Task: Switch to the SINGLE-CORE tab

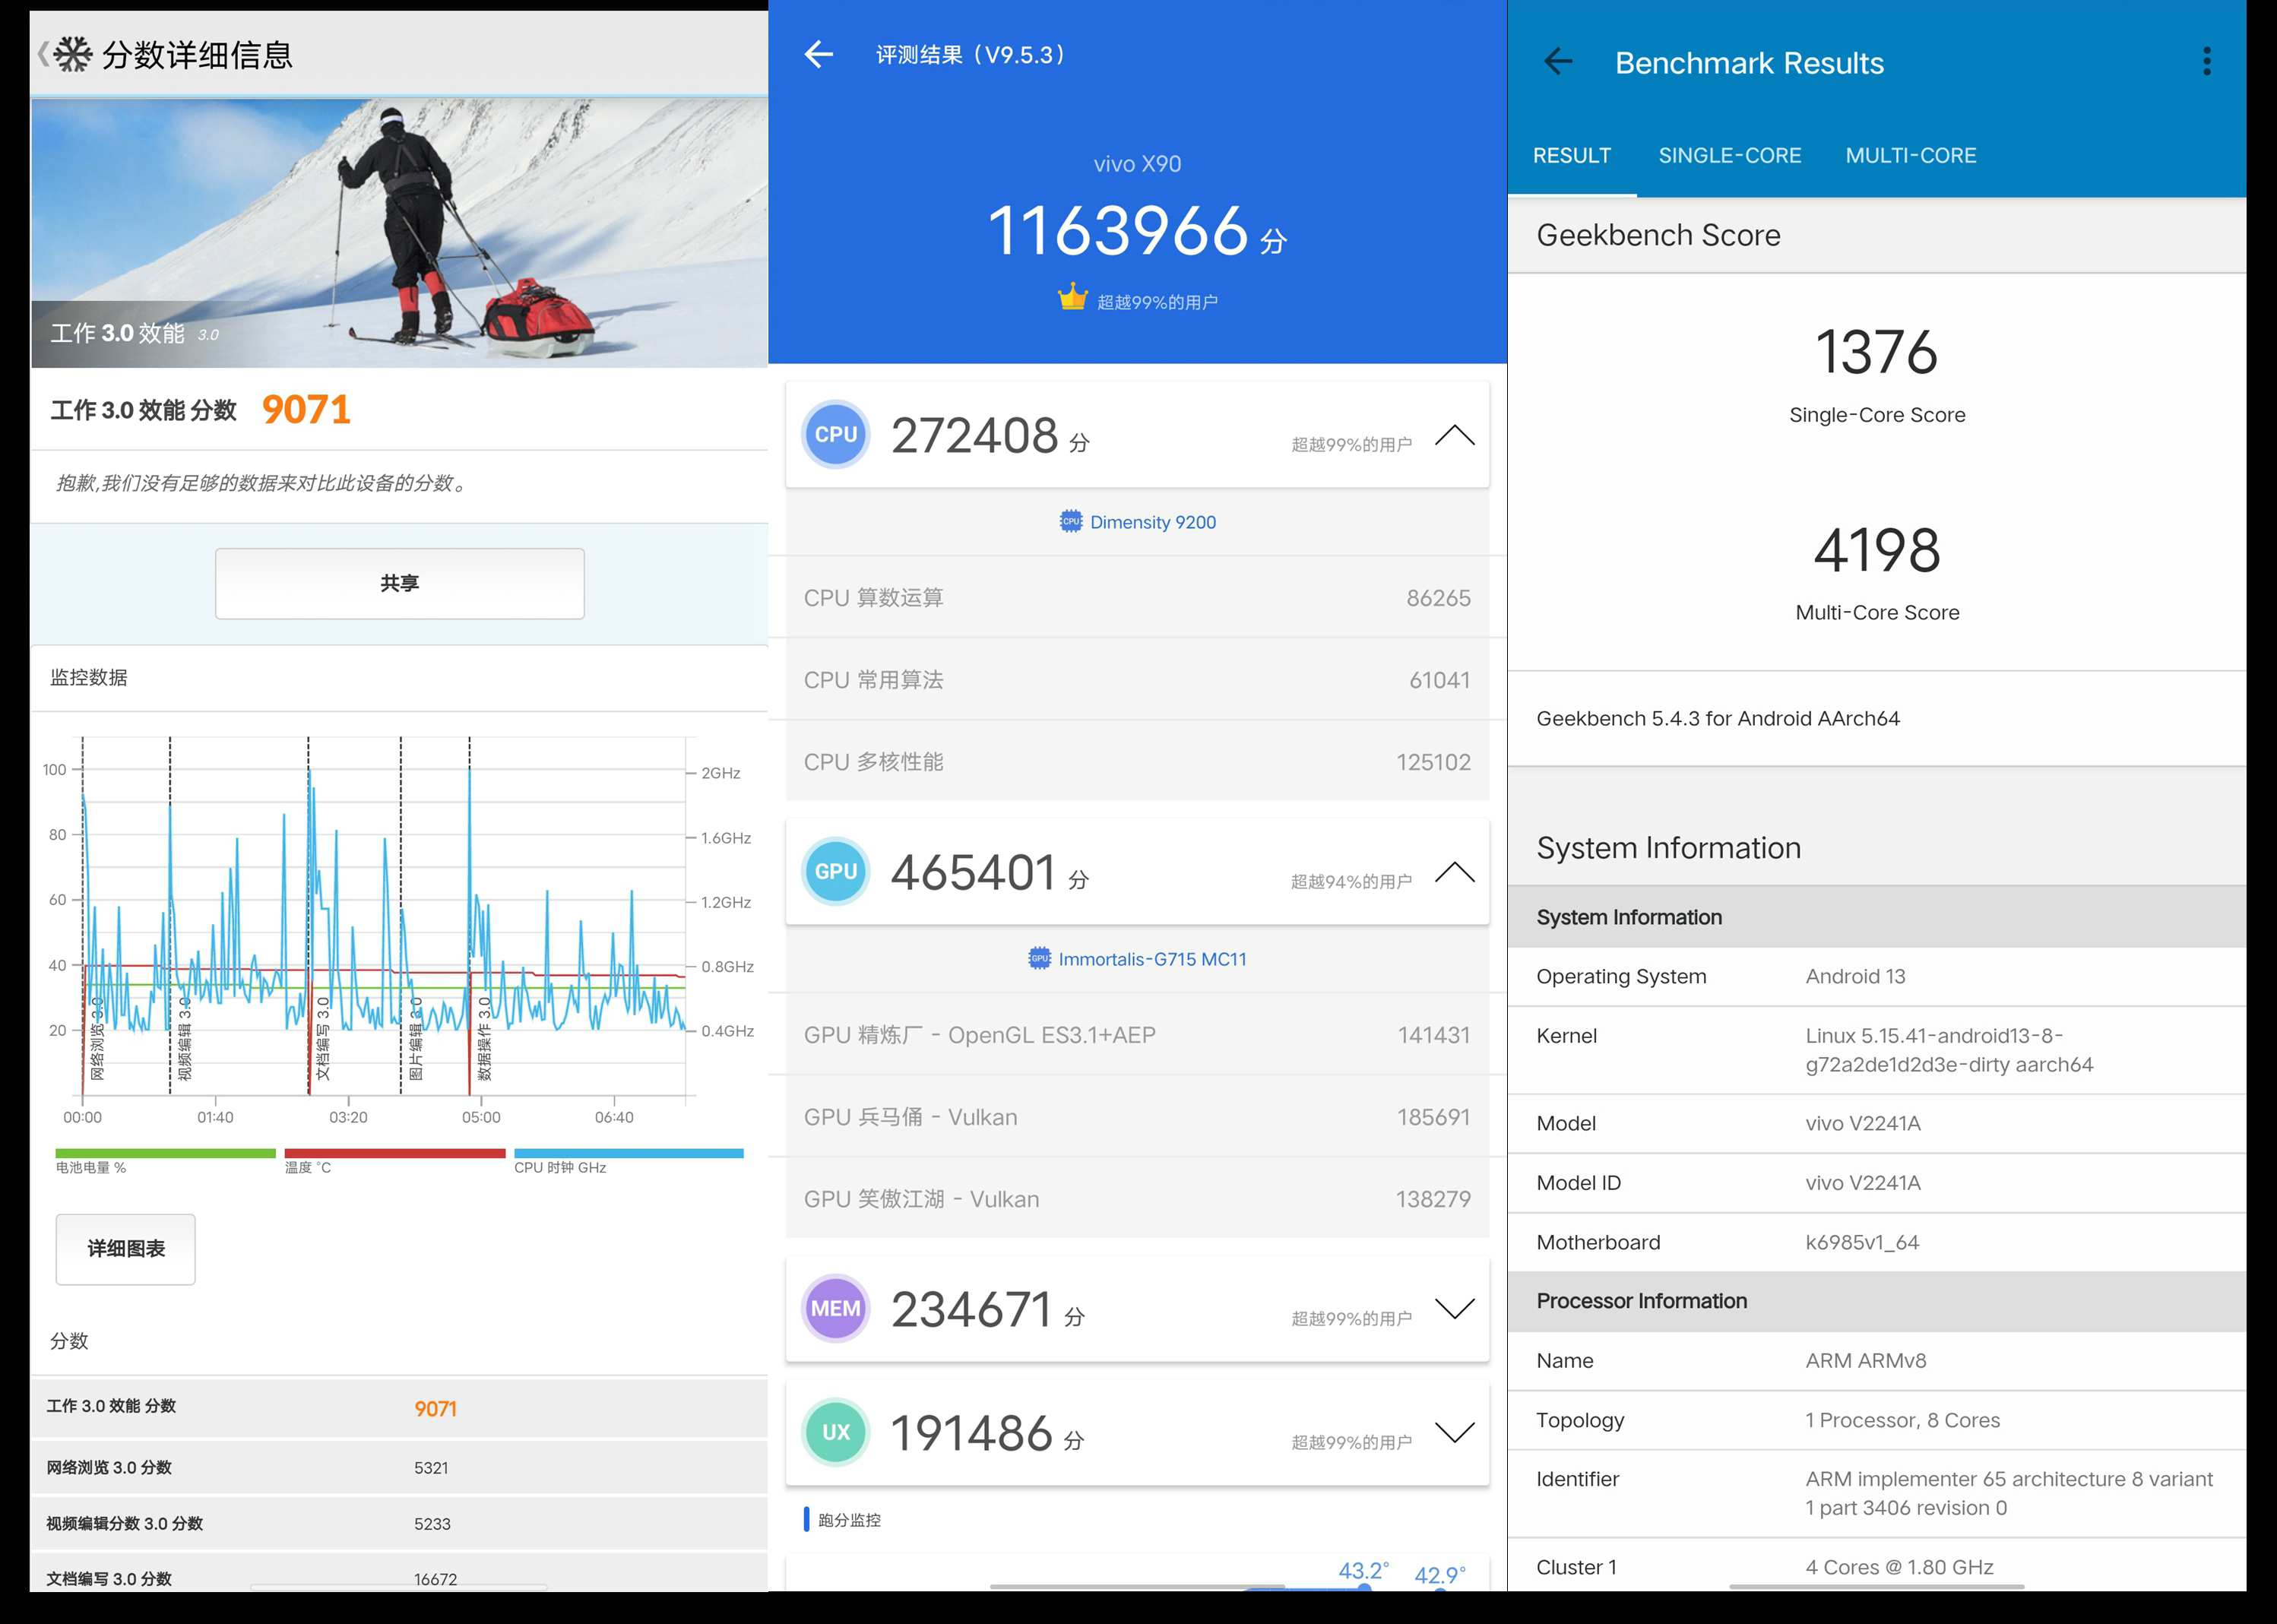Action: (1730, 156)
